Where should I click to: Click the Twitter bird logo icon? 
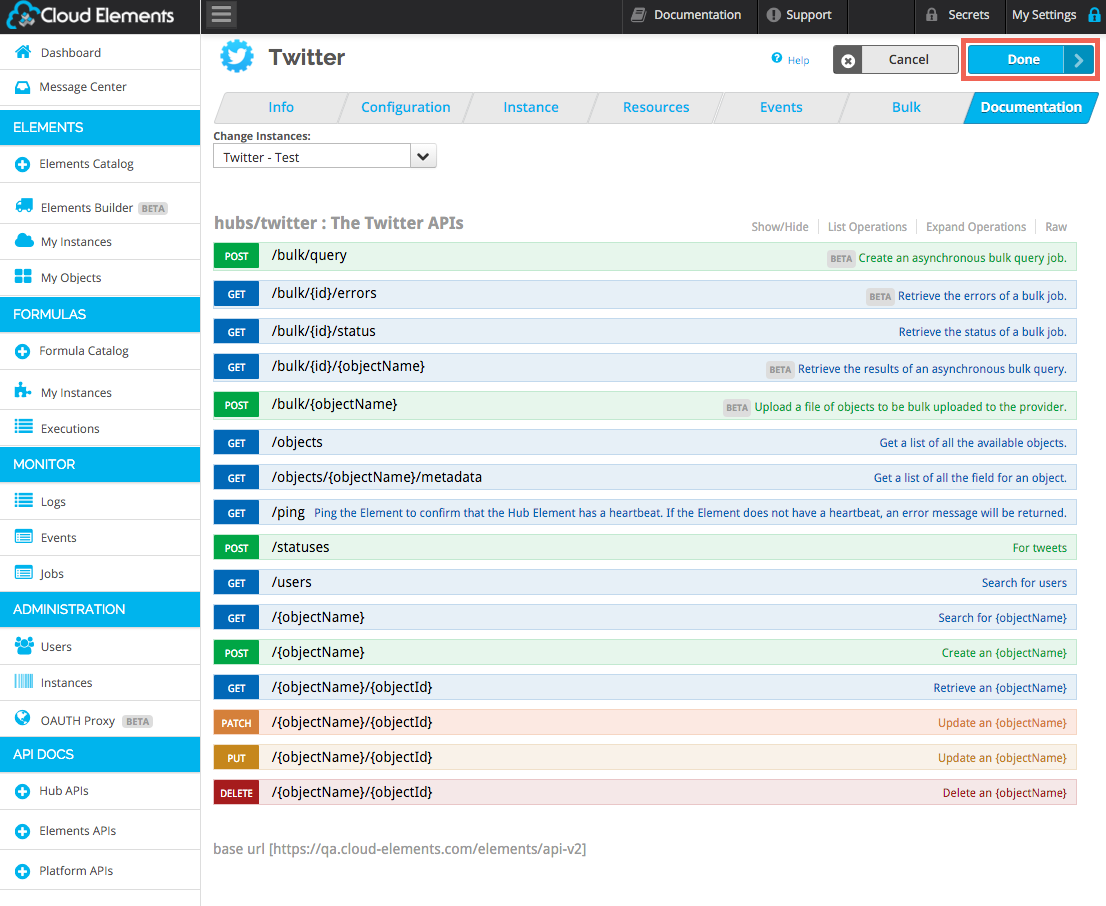[236, 56]
